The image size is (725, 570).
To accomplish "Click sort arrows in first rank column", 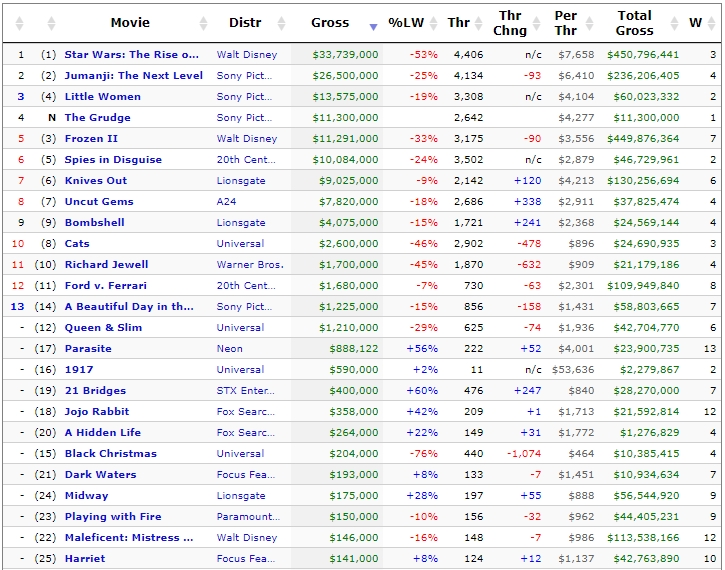I will (19, 23).
